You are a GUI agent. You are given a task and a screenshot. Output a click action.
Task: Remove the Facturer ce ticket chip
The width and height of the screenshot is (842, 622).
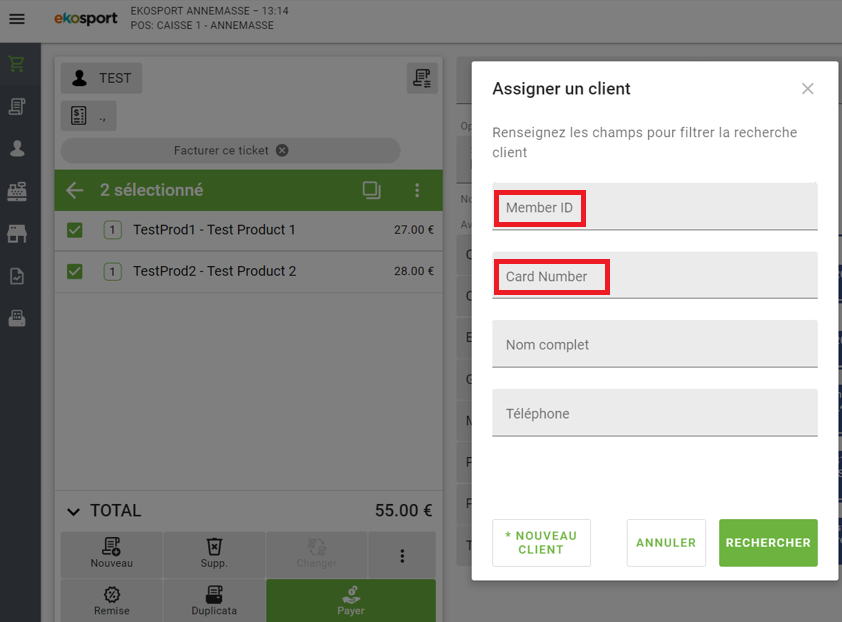point(282,150)
